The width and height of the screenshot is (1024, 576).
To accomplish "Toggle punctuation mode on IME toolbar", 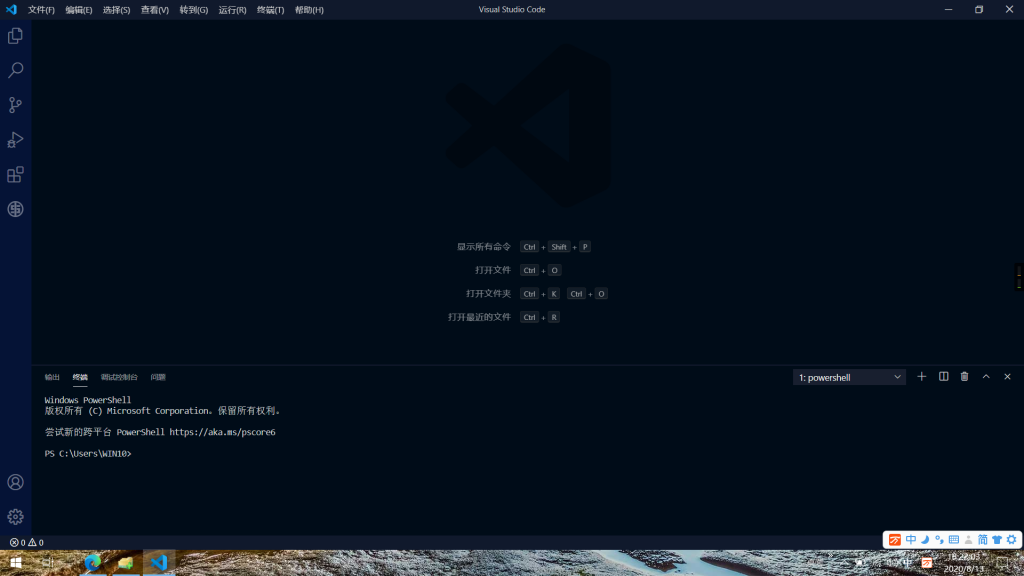I will (x=939, y=540).
